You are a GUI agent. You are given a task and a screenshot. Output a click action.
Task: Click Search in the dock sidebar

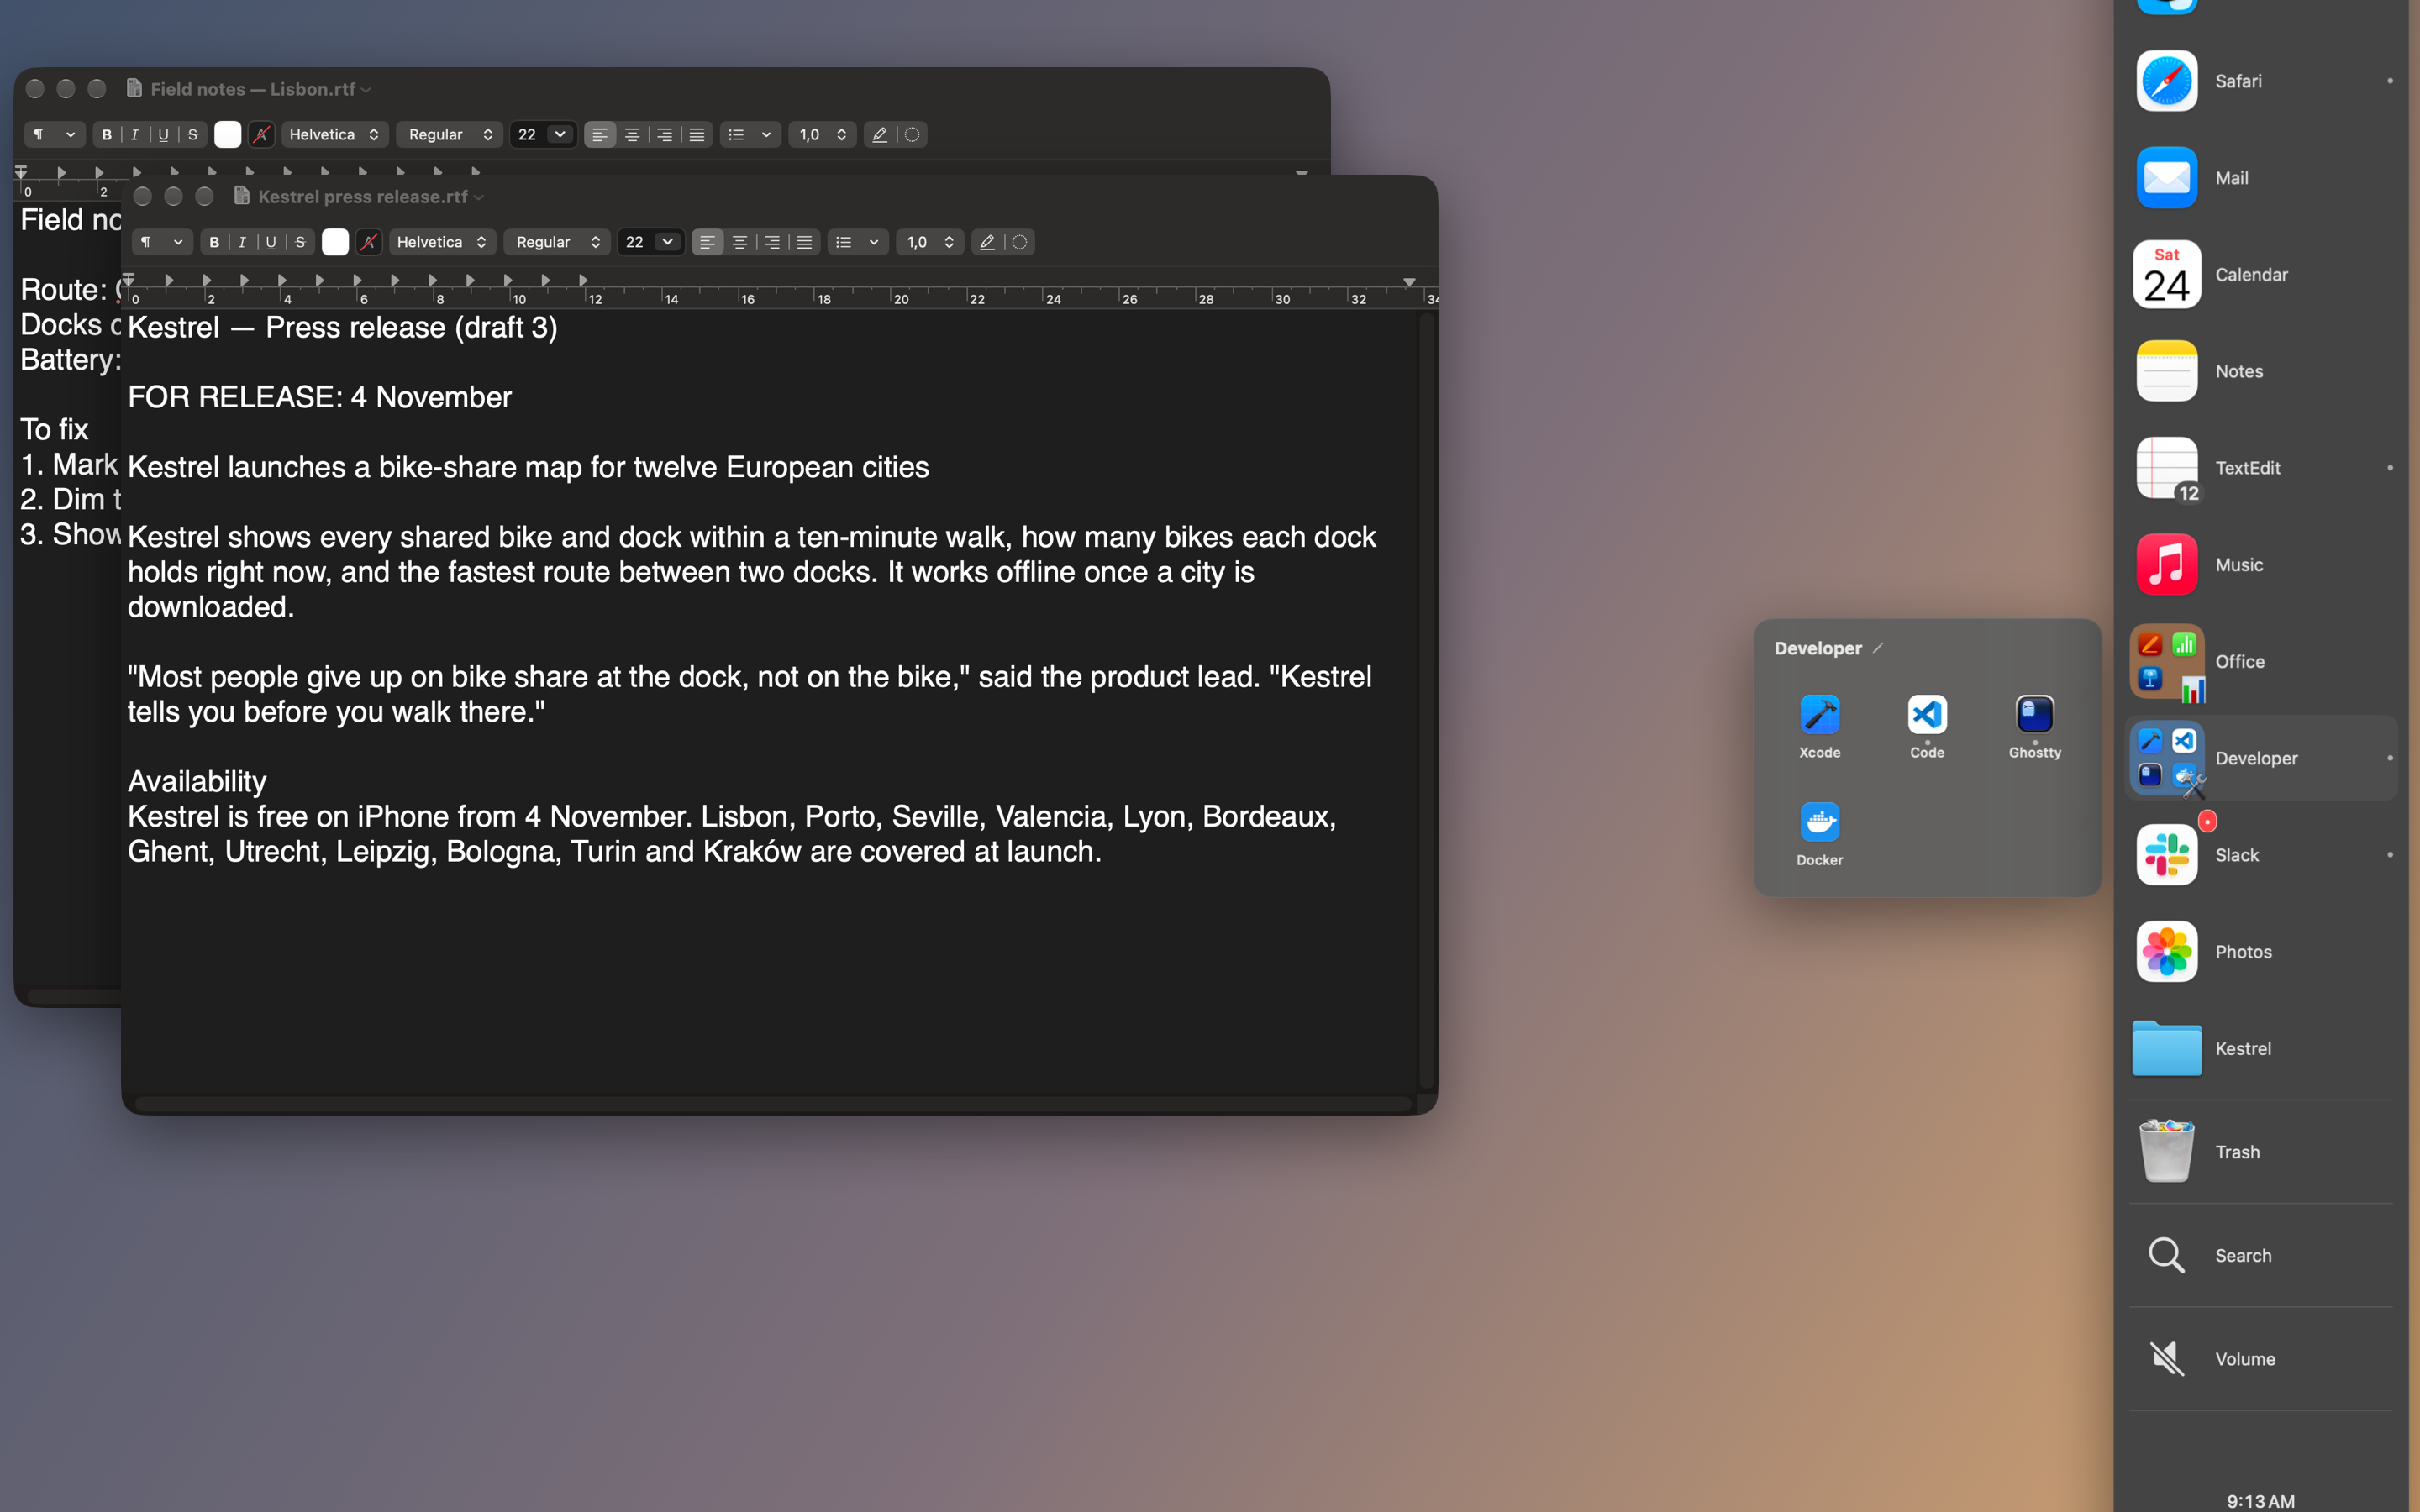pos(2260,1255)
